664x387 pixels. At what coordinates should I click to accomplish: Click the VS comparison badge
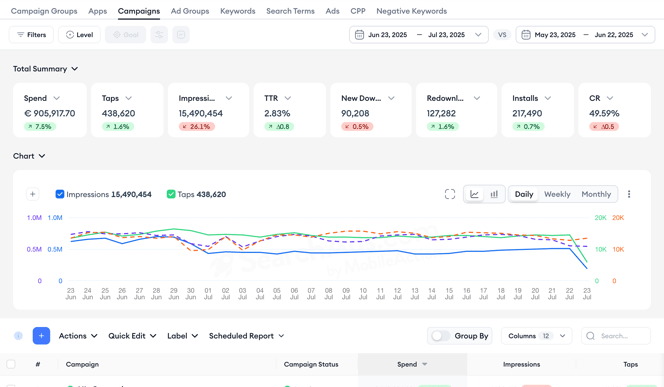point(502,35)
